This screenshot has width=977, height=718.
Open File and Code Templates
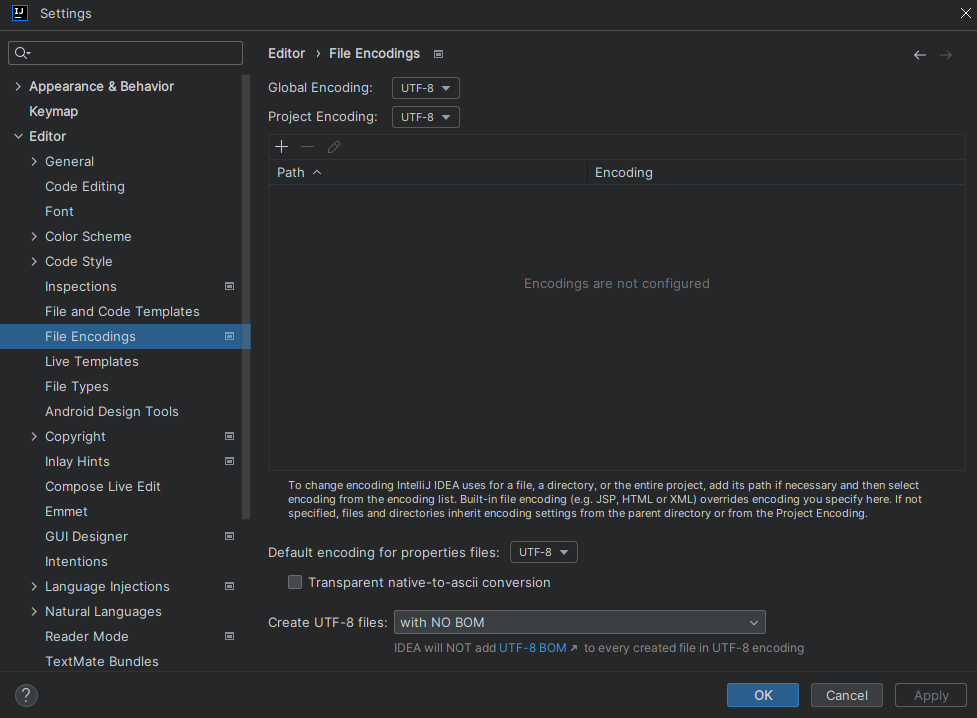(121, 311)
